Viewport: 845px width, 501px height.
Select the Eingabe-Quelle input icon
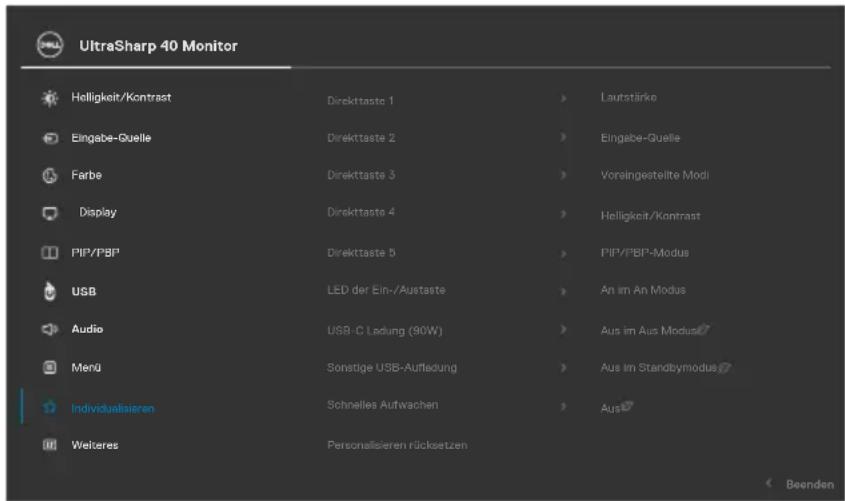pyautogui.click(x=50, y=138)
